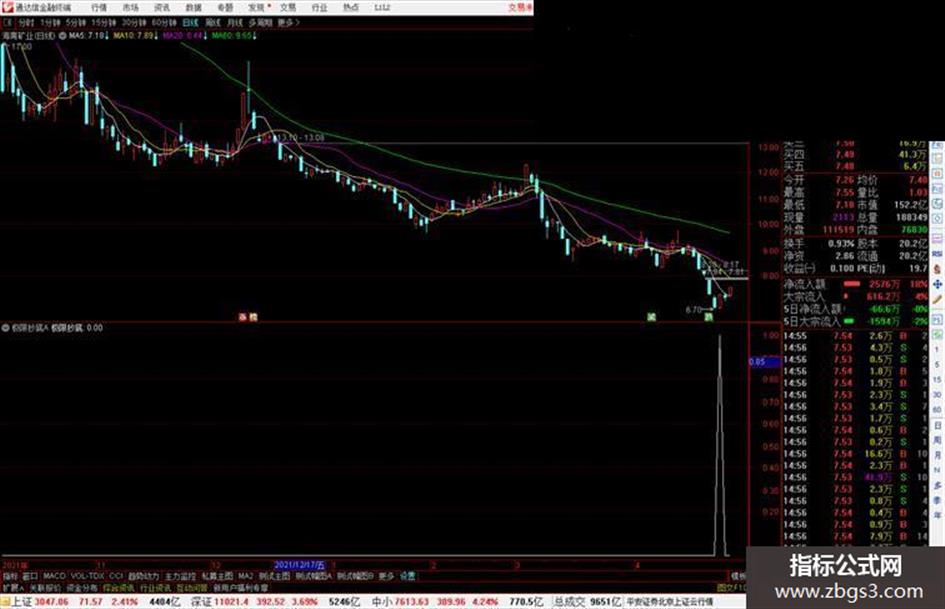Select the 60 minute shortcut in right sidebar
The width and height of the screenshot is (945, 609).
pos(937,410)
